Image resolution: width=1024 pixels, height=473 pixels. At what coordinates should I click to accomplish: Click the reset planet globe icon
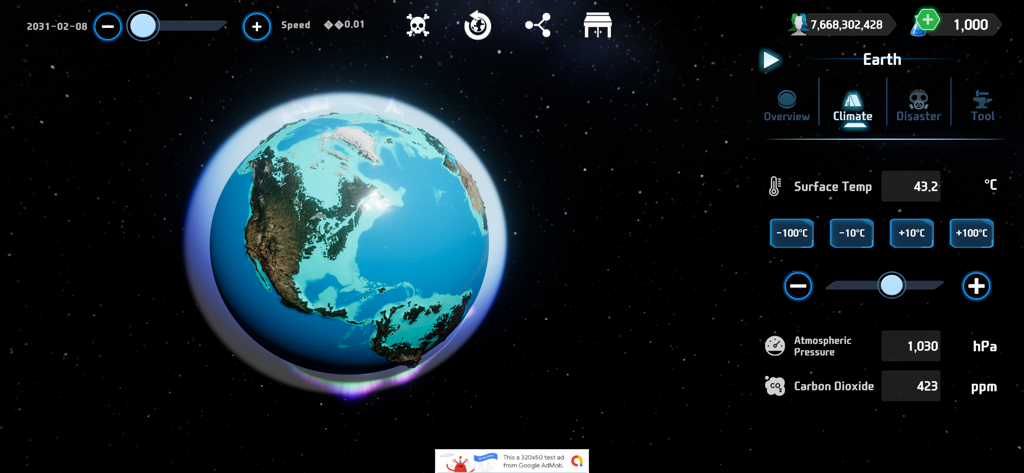pyautogui.click(x=477, y=26)
